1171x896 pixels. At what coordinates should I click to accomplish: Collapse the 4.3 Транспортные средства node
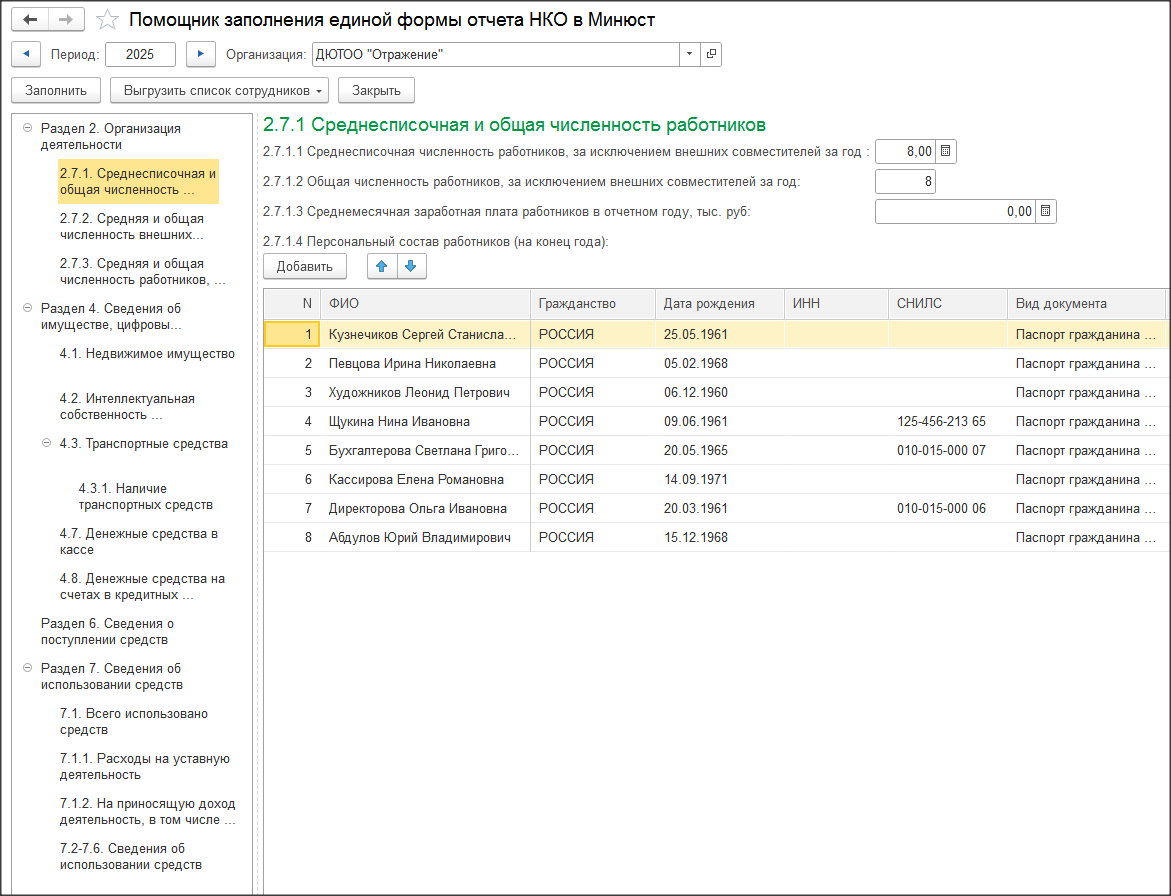(47, 443)
